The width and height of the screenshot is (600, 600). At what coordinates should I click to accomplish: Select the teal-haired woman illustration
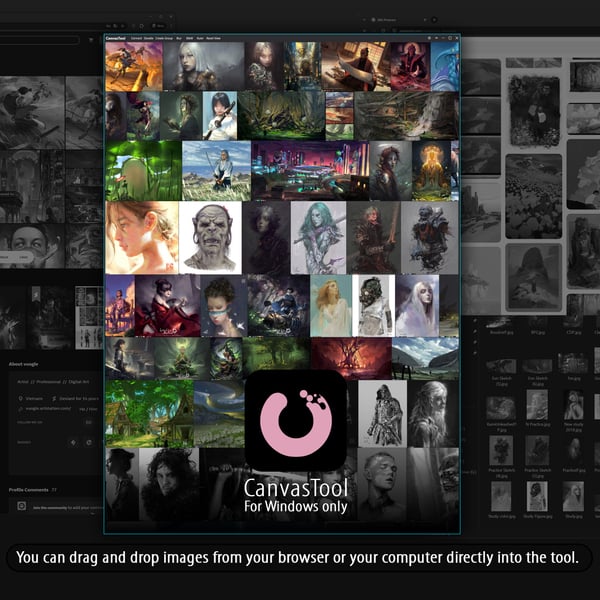click(x=318, y=238)
